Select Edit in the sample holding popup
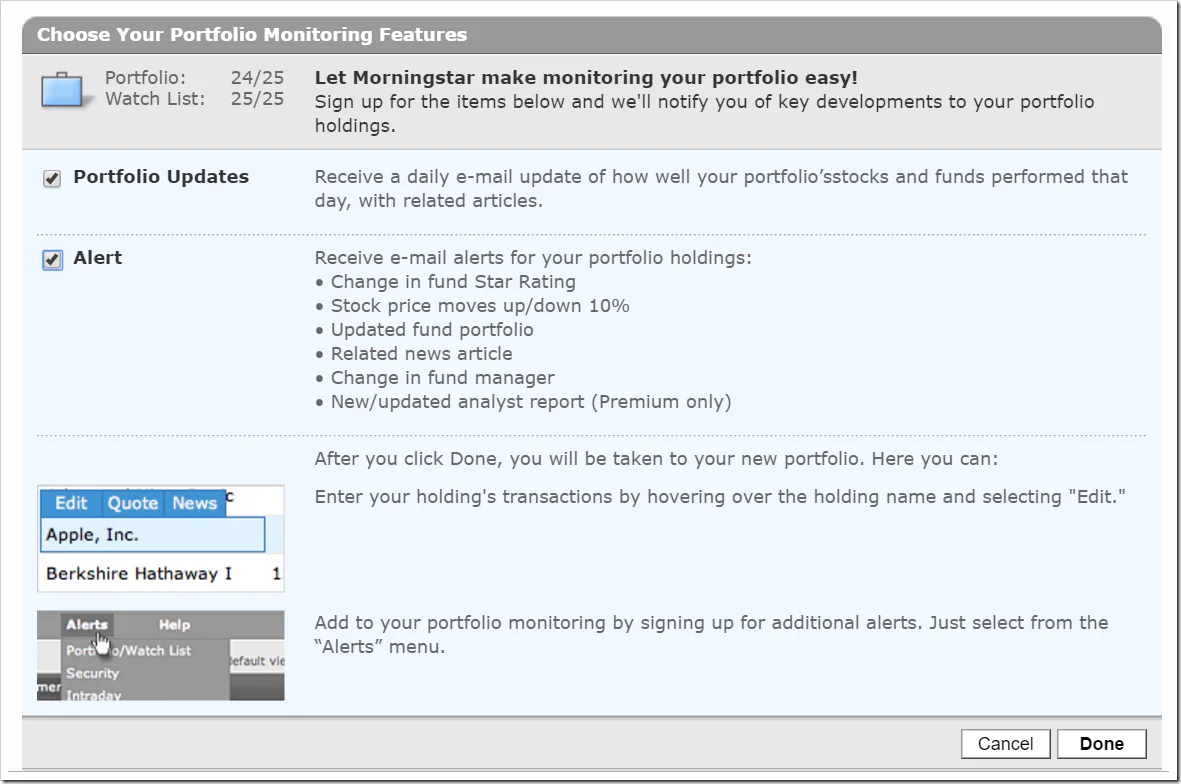1181x784 pixels. [71, 503]
